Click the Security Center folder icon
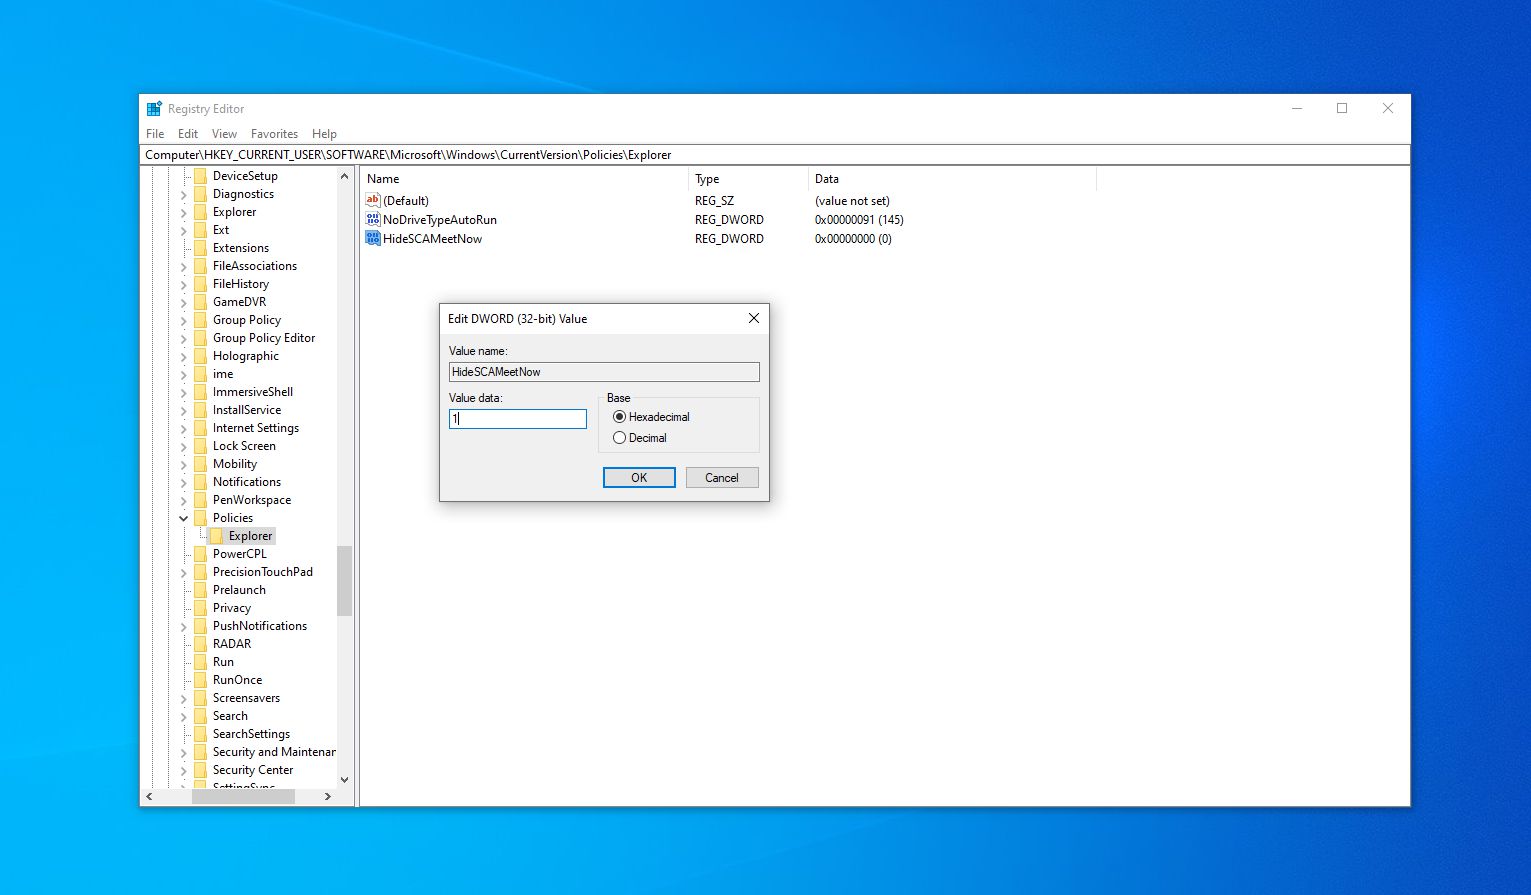 [x=200, y=770]
